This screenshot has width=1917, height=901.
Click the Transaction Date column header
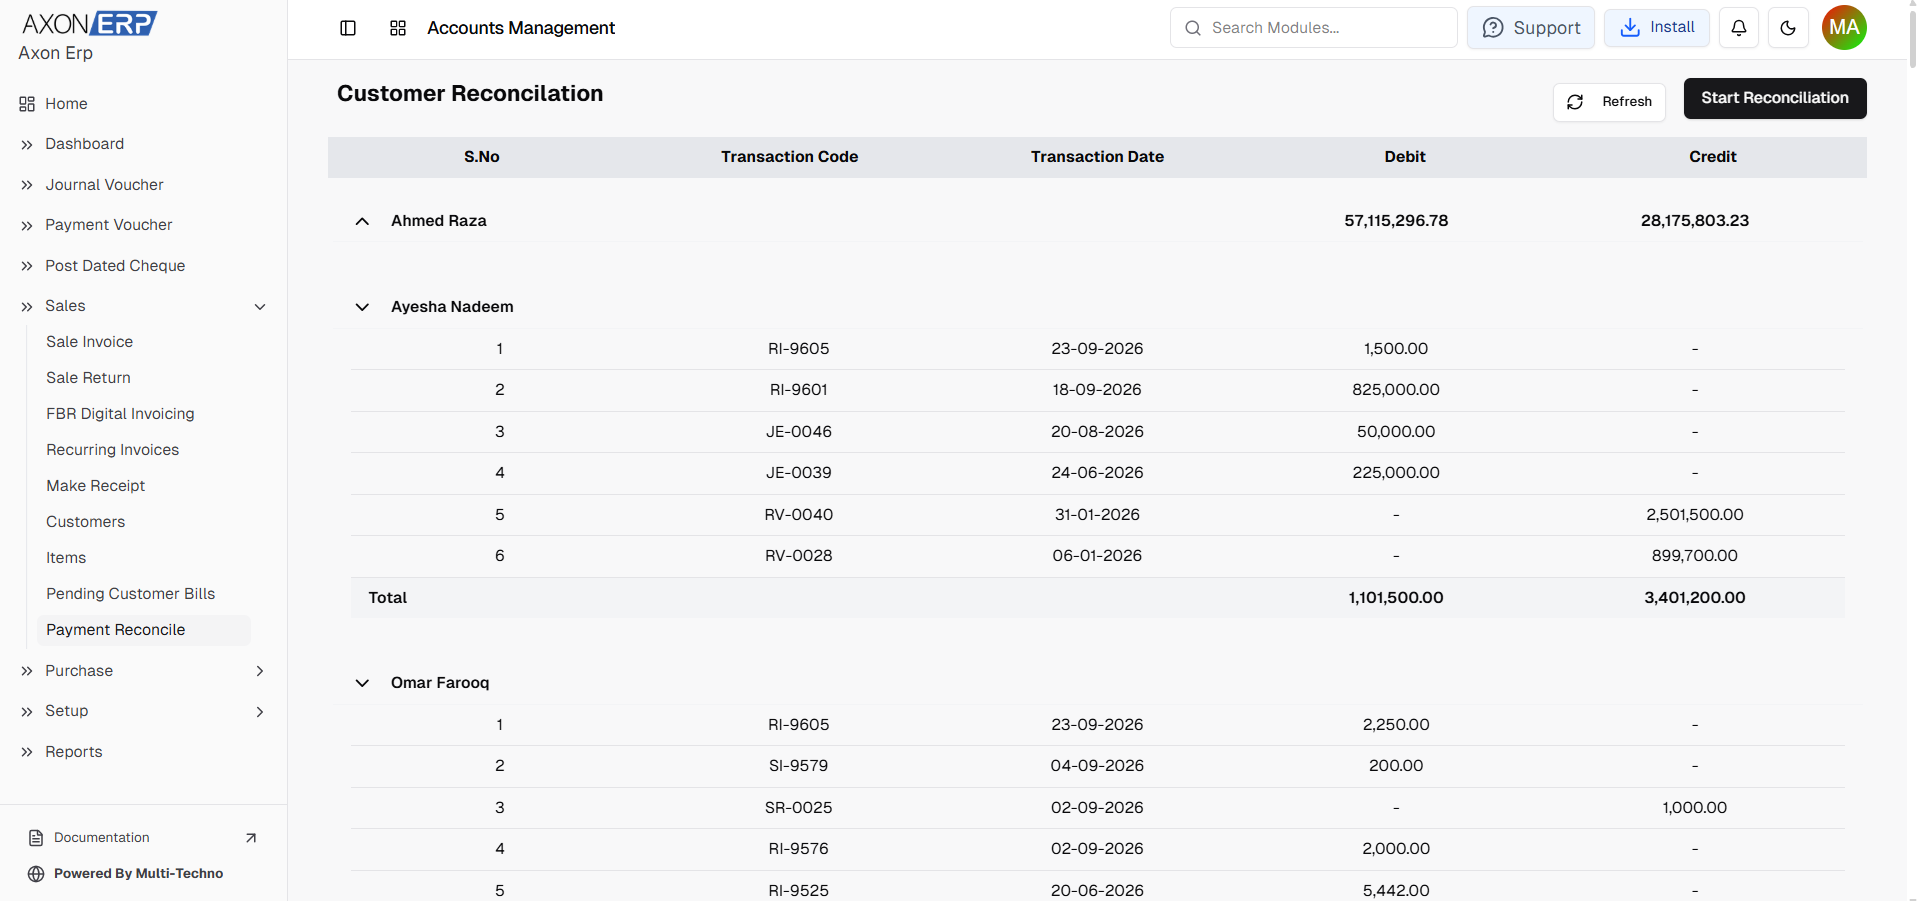pos(1097,157)
